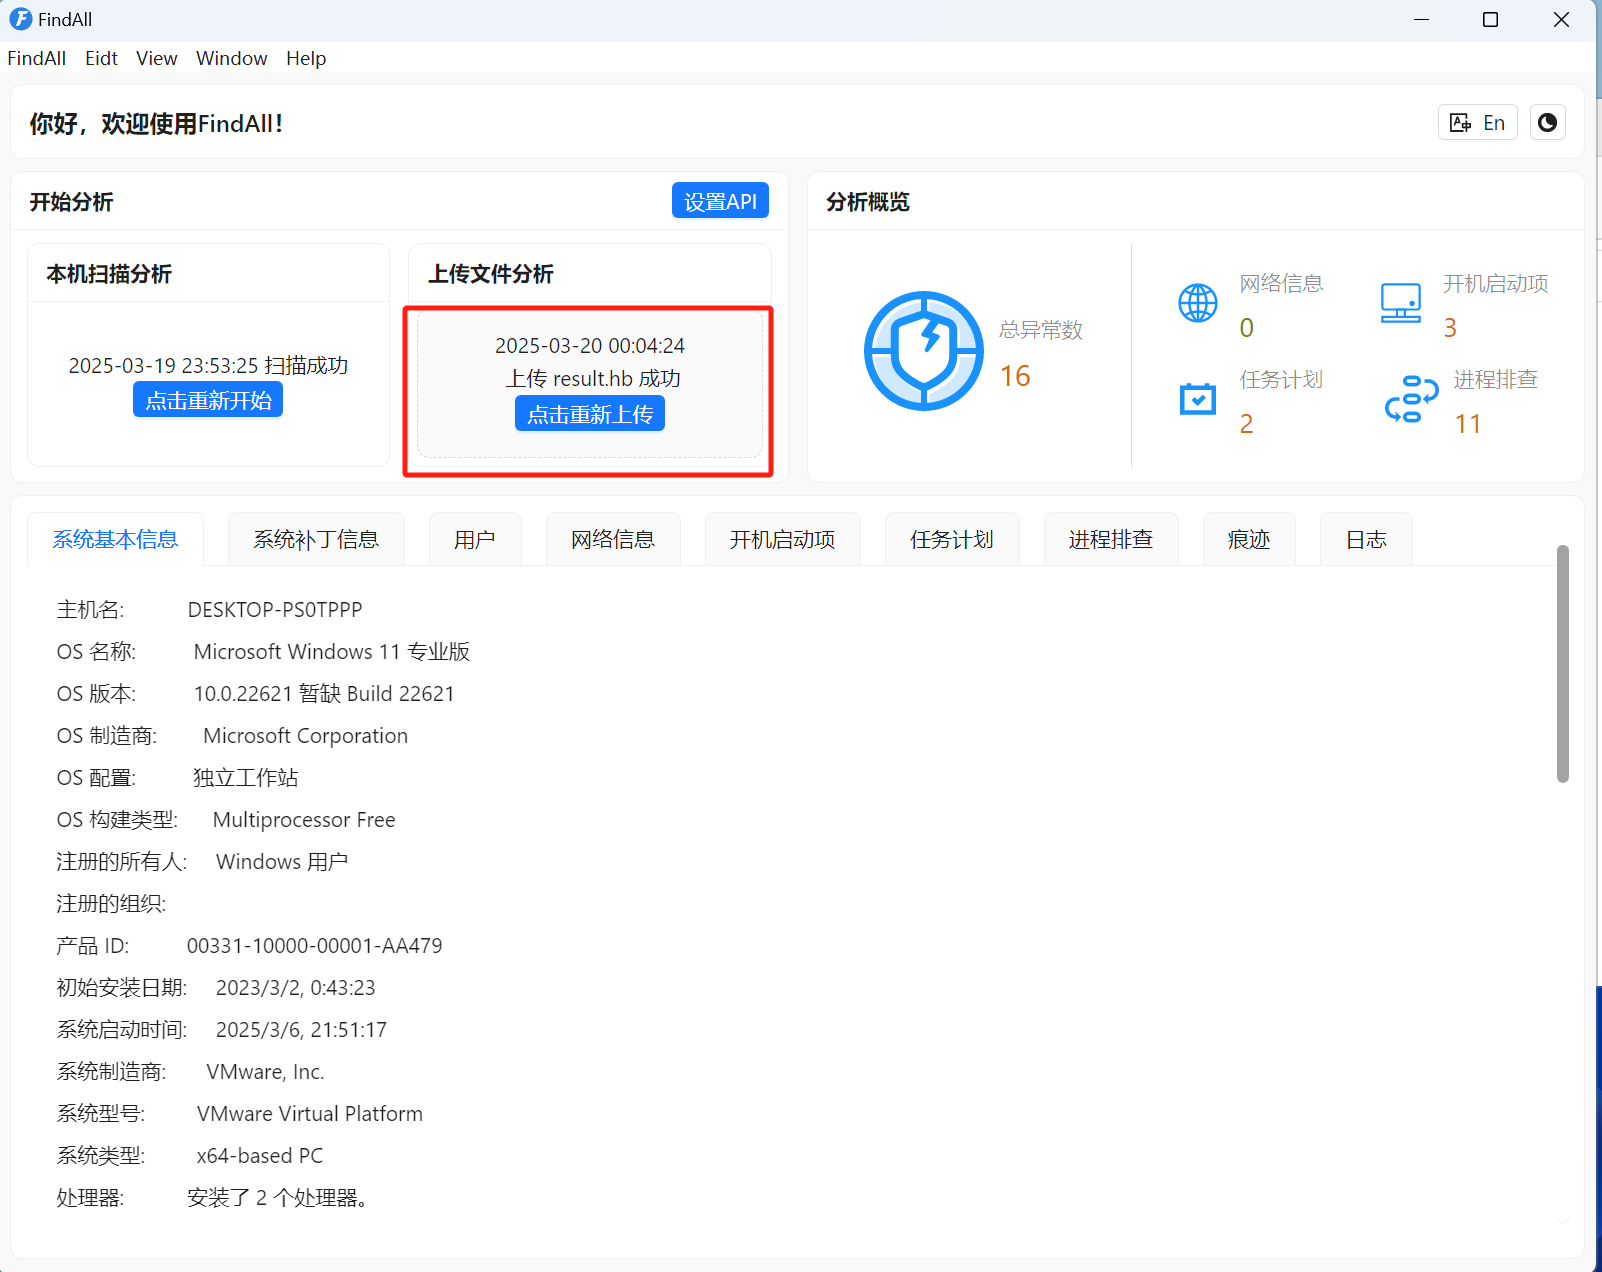The width and height of the screenshot is (1602, 1272).
Task: Open the Help menu
Action: coord(306,58)
